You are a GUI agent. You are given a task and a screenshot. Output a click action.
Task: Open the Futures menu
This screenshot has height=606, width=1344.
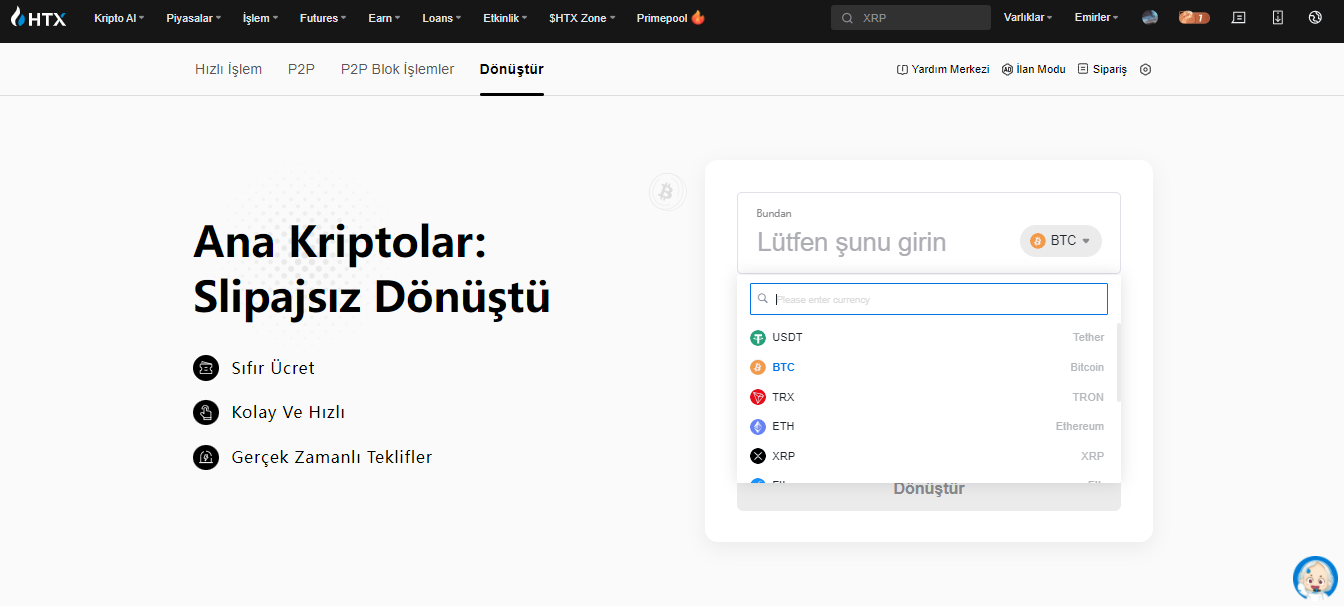pyautogui.click(x=323, y=18)
